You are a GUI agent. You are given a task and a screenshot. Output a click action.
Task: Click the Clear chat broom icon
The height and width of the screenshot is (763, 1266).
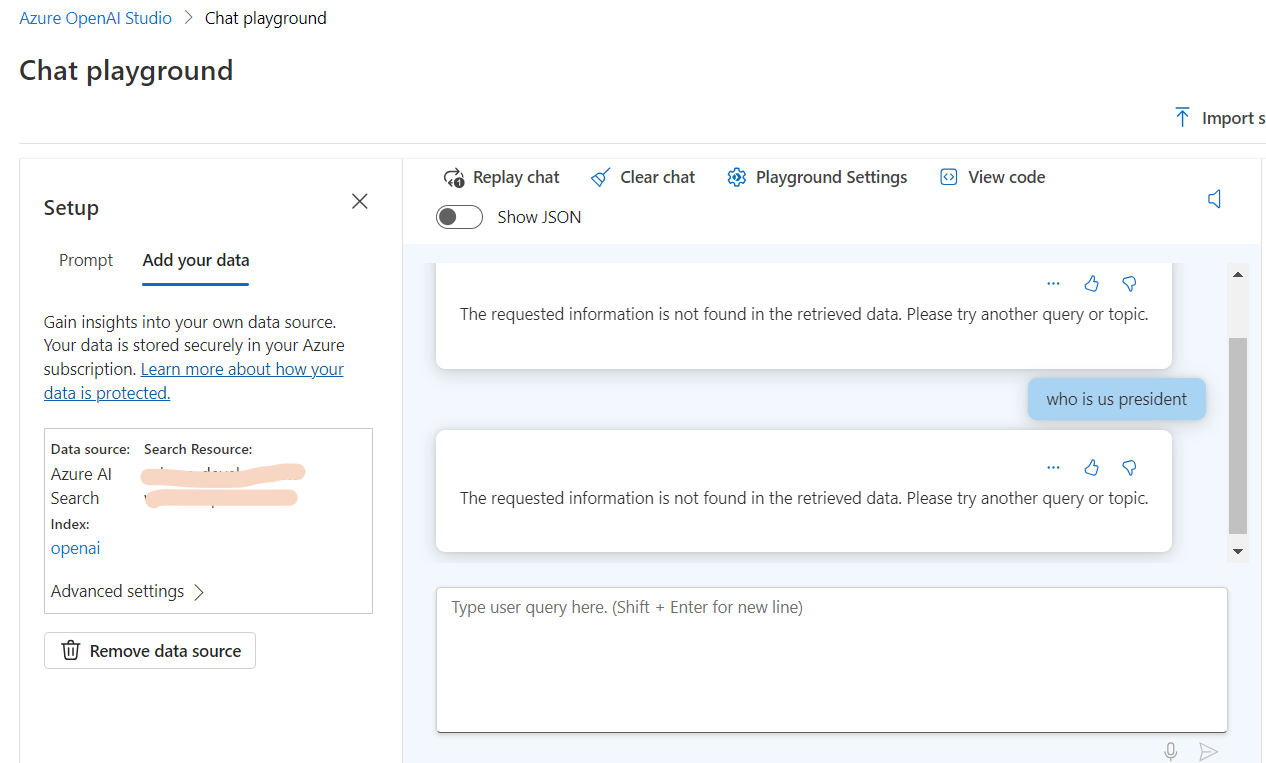point(600,178)
